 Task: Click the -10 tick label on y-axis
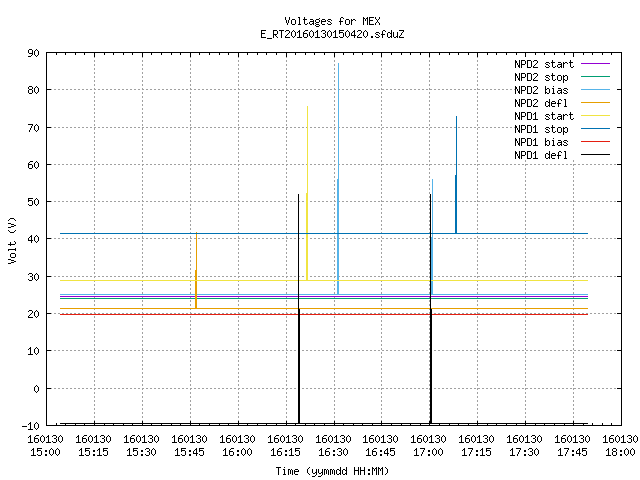(x=31, y=426)
